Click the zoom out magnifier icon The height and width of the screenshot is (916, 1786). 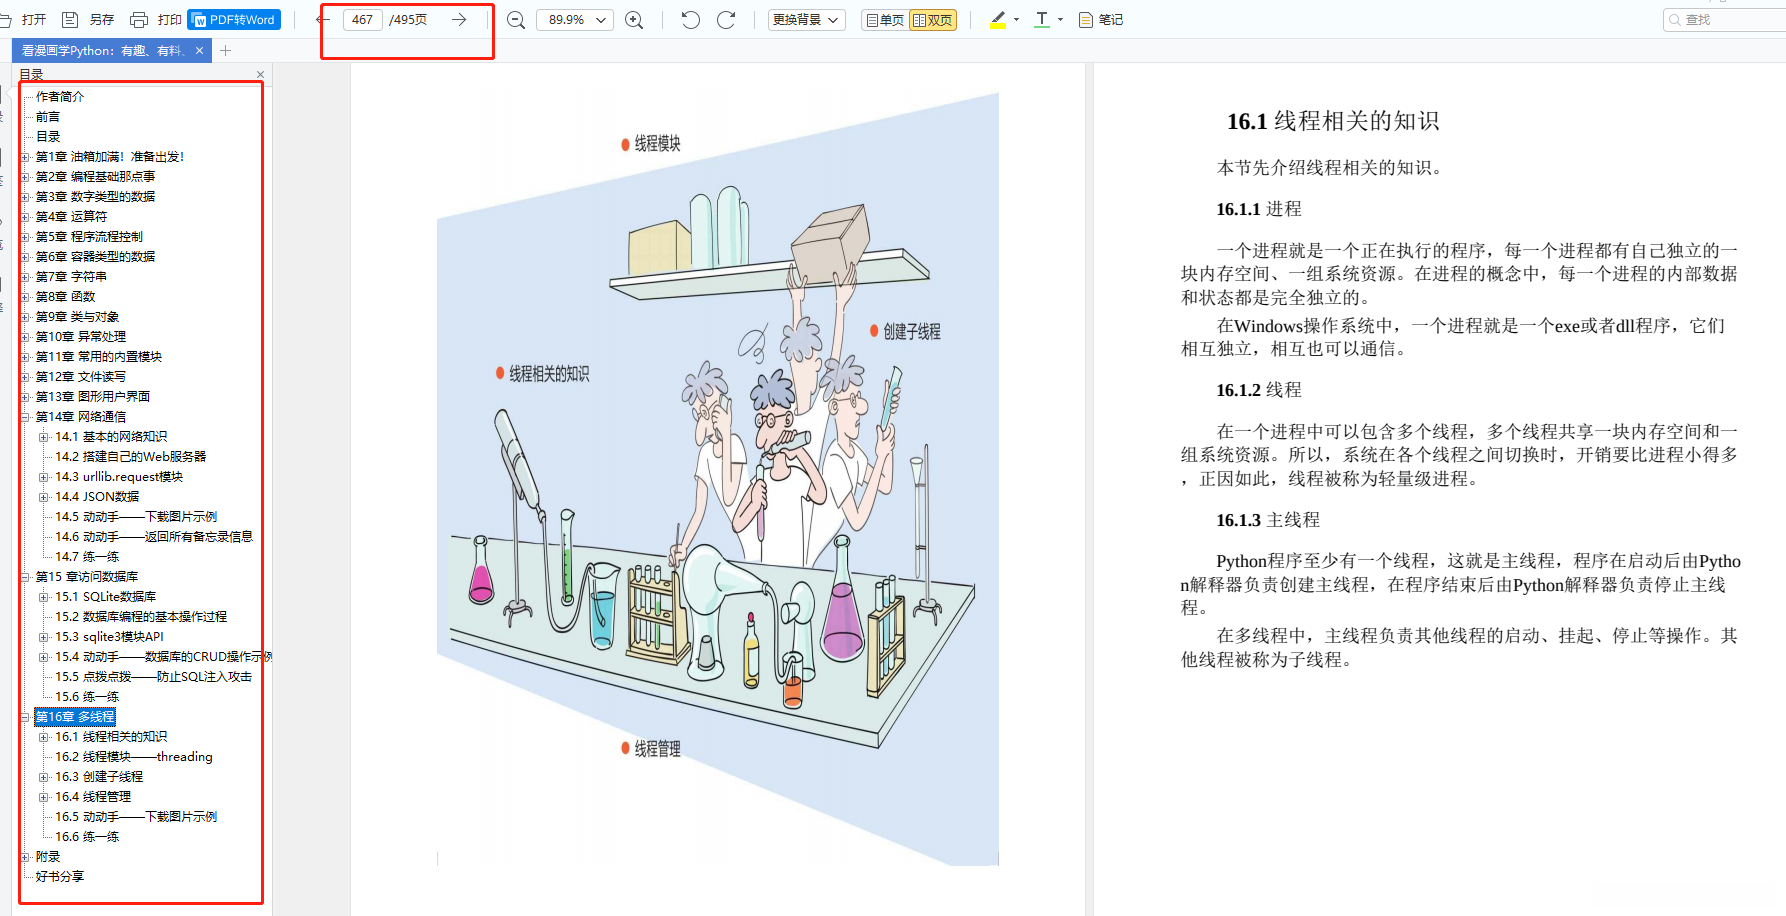(x=516, y=20)
